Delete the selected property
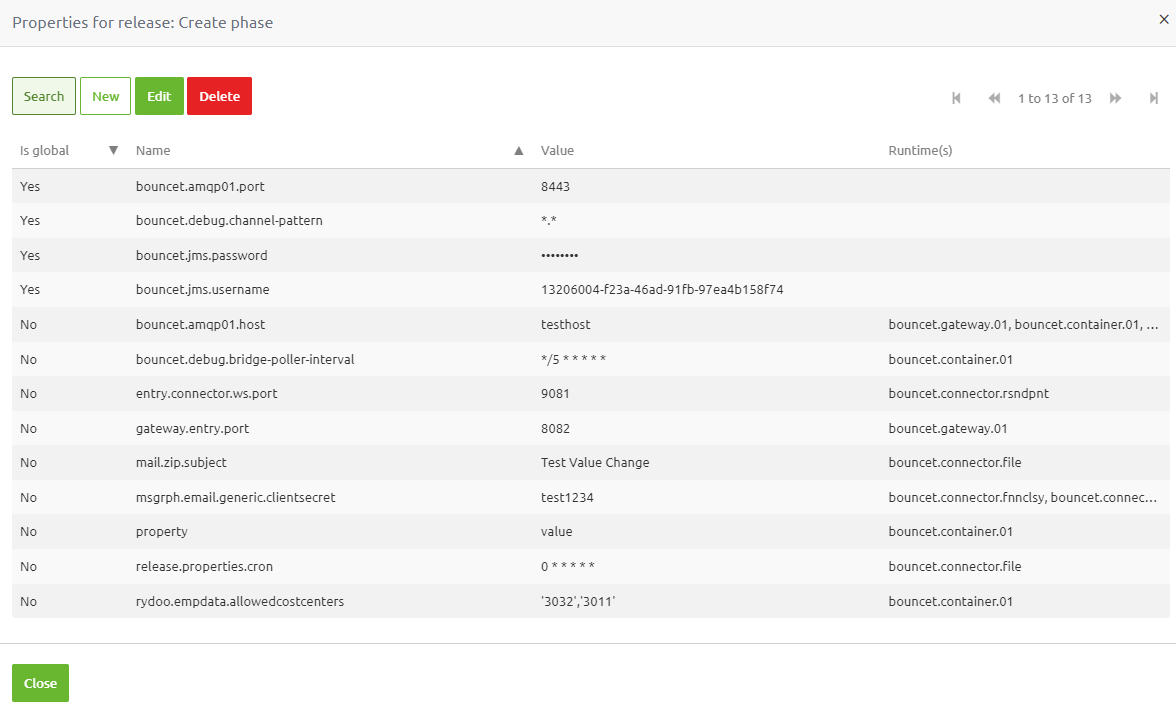 [219, 95]
